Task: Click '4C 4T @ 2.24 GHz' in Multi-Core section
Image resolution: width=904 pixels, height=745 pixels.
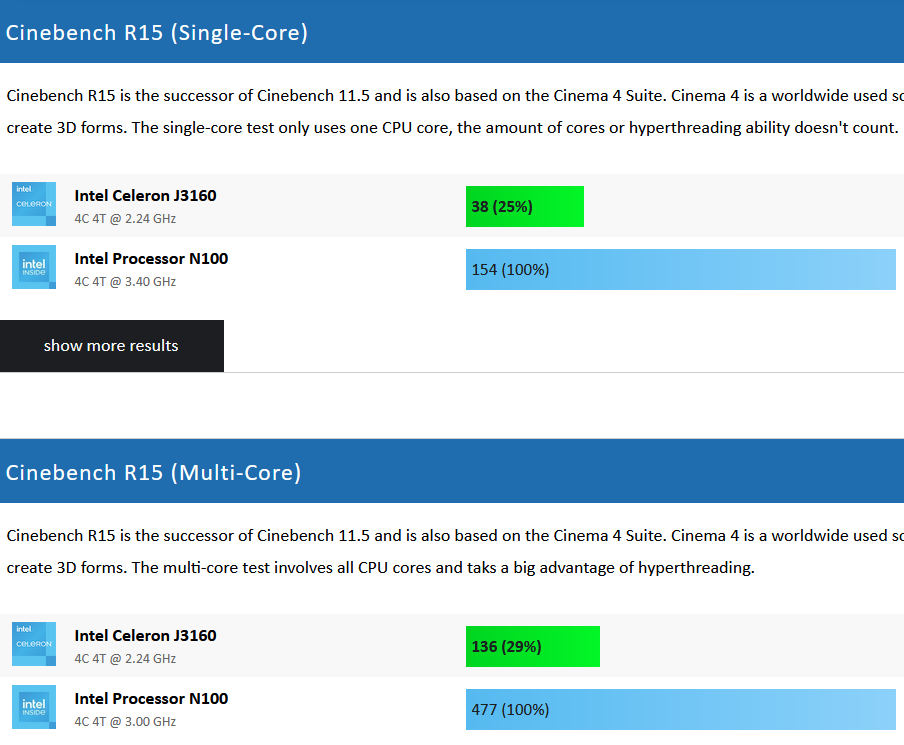Action: [125, 659]
